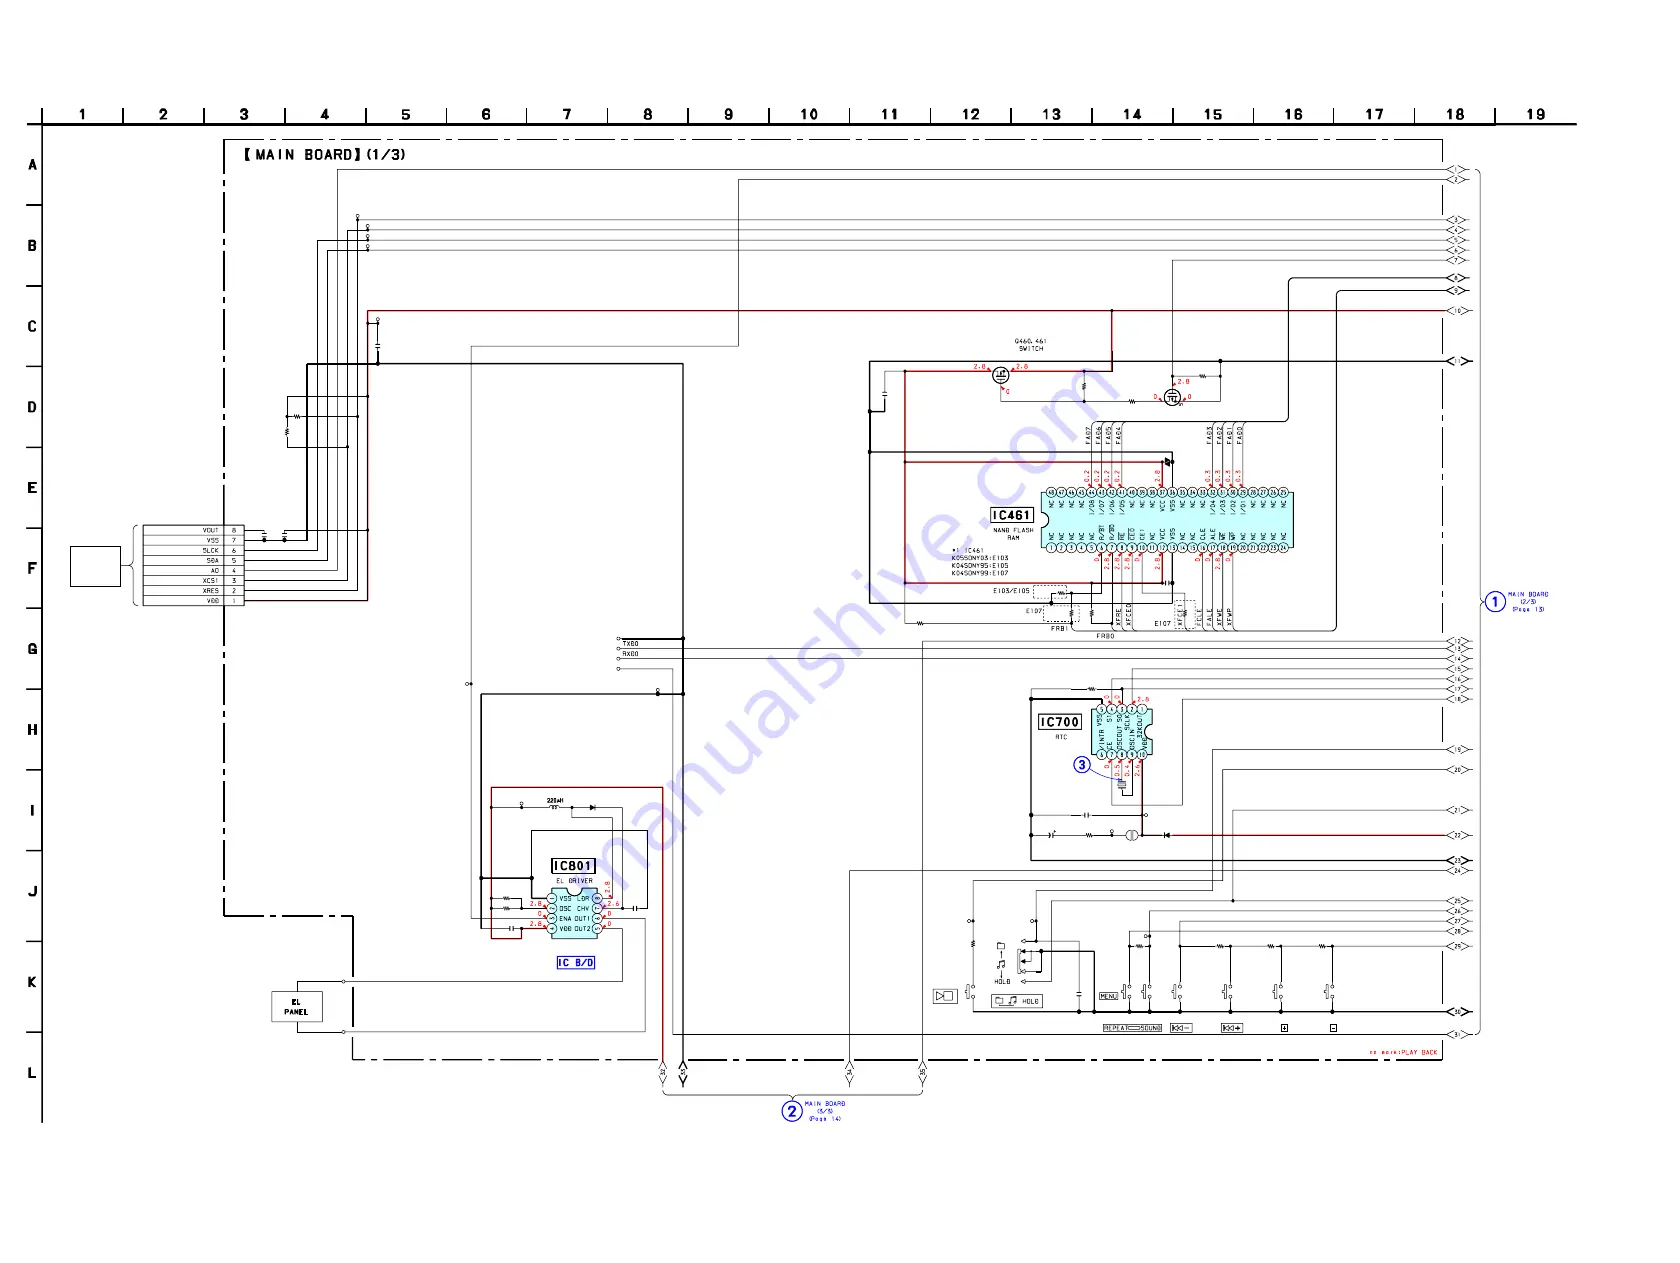
Task: Click the circled number 1 reference marker
Action: [x=1494, y=602]
